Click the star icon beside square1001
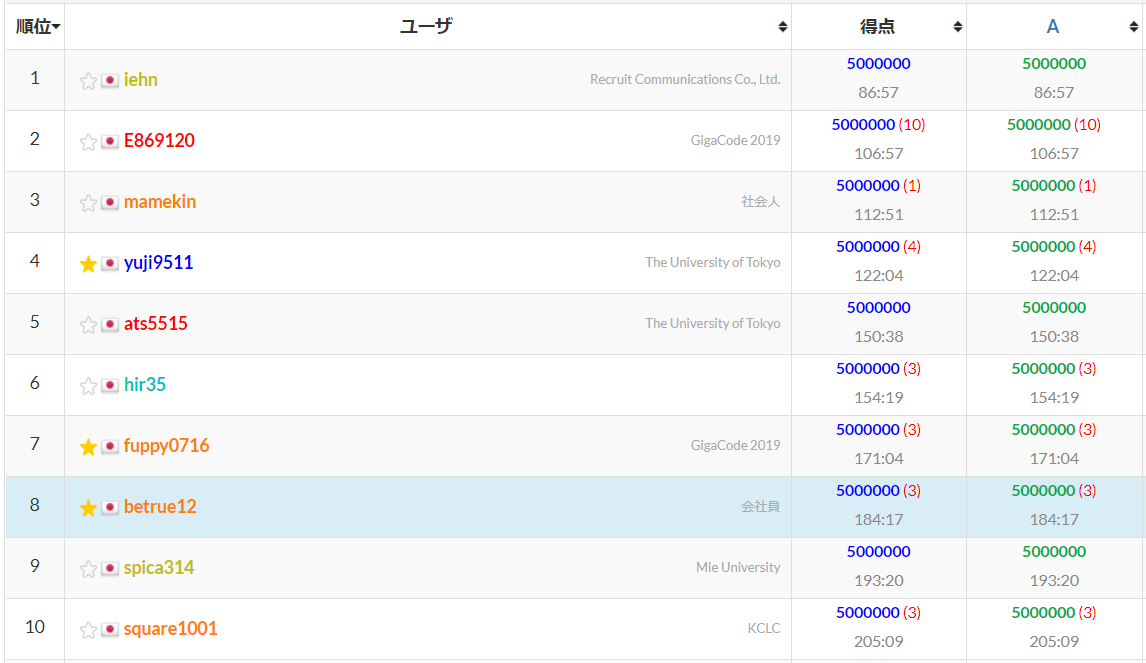This screenshot has height=663, width=1146. [x=88, y=629]
